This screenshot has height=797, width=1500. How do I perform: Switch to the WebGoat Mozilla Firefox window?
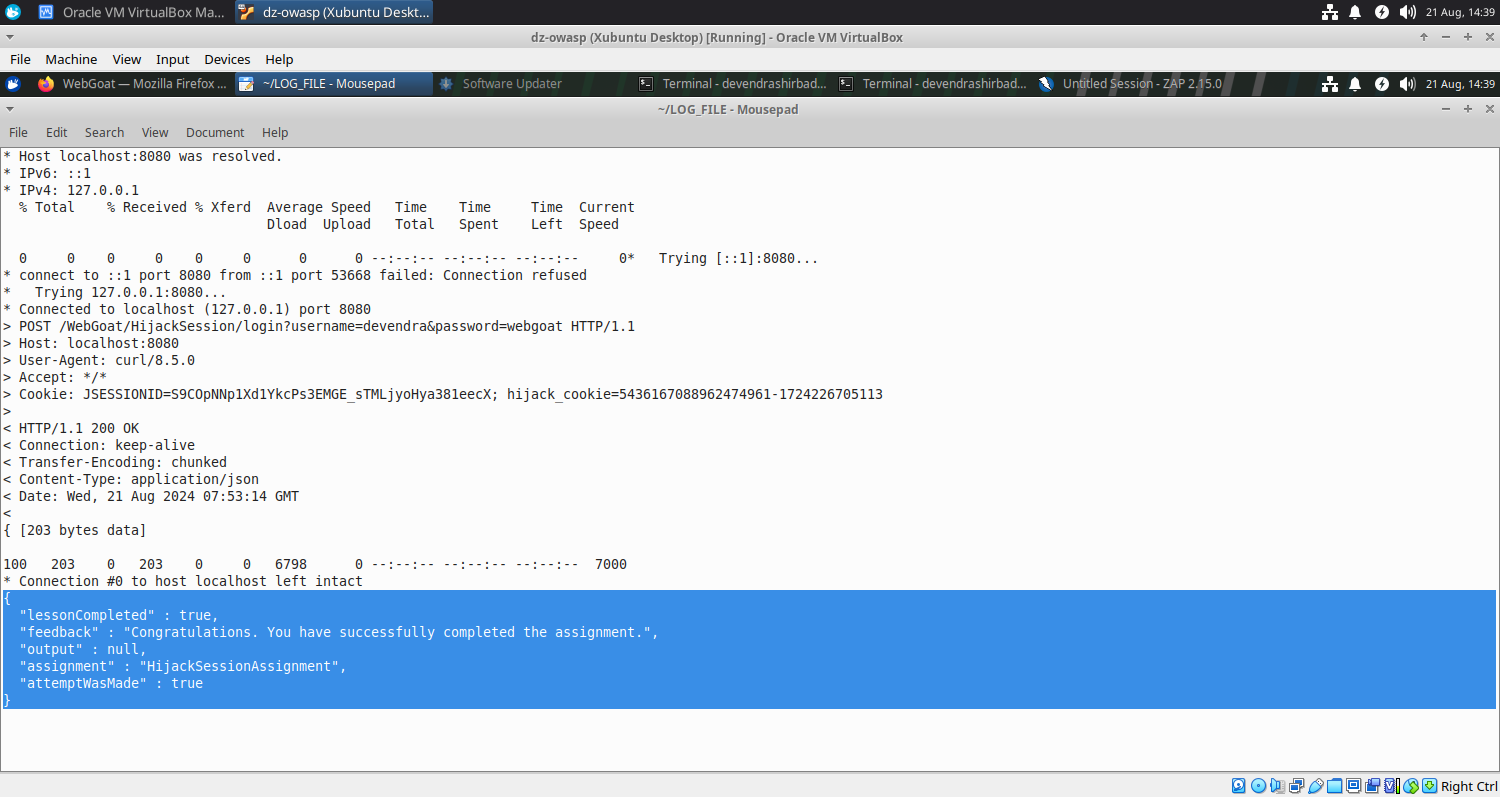tap(133, 84)
